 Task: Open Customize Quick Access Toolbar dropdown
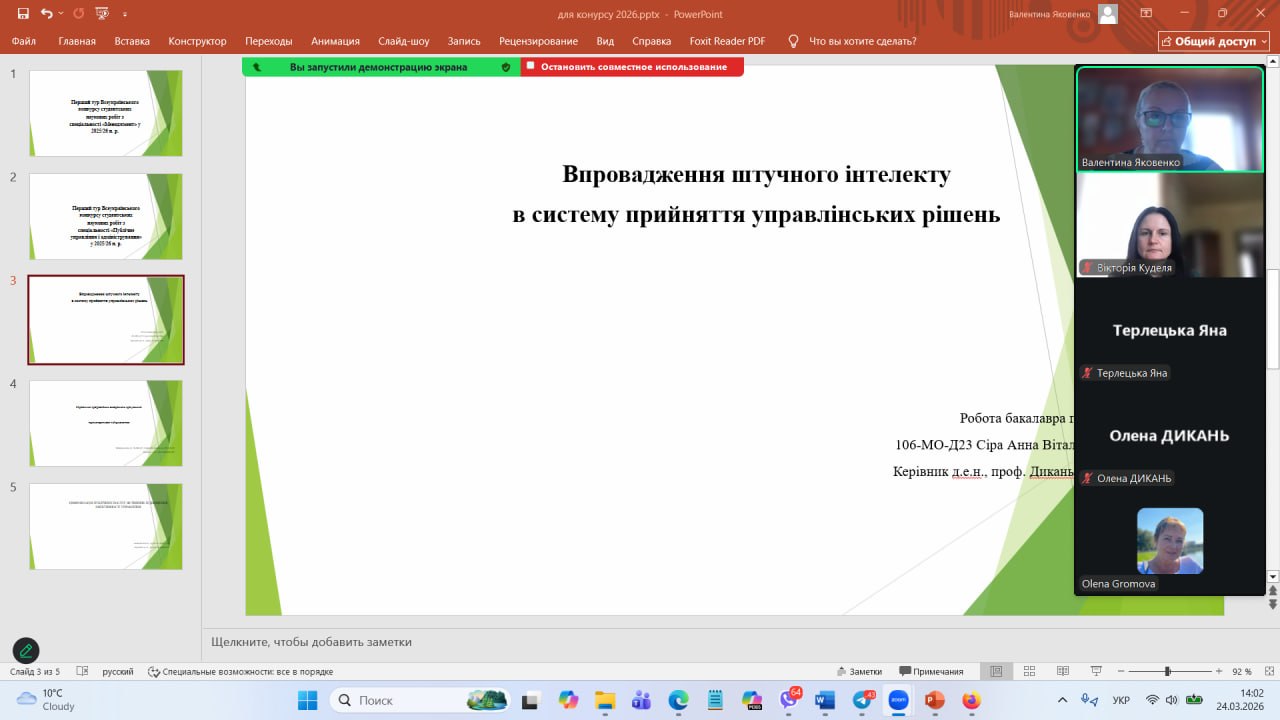point(124,14)
